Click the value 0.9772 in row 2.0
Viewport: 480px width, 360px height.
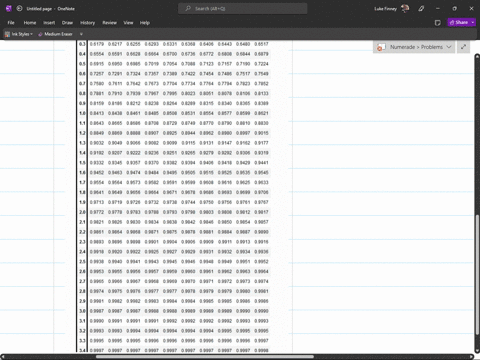pos(97,212)
